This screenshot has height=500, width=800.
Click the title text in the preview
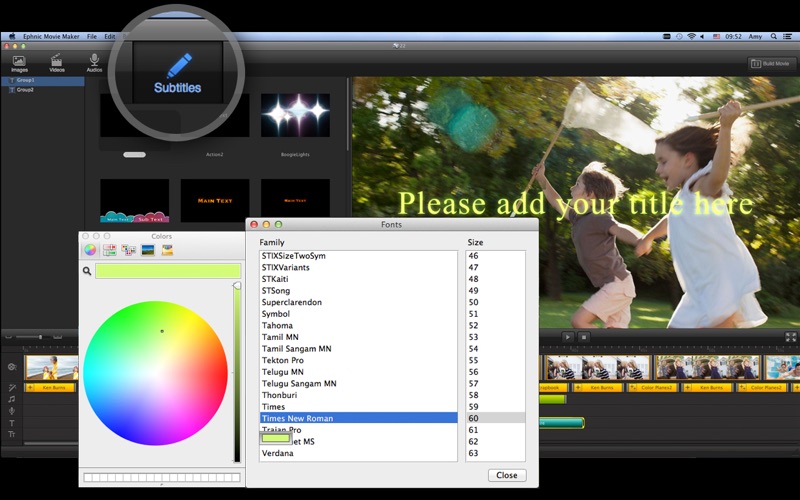click(x=575, y=204)
